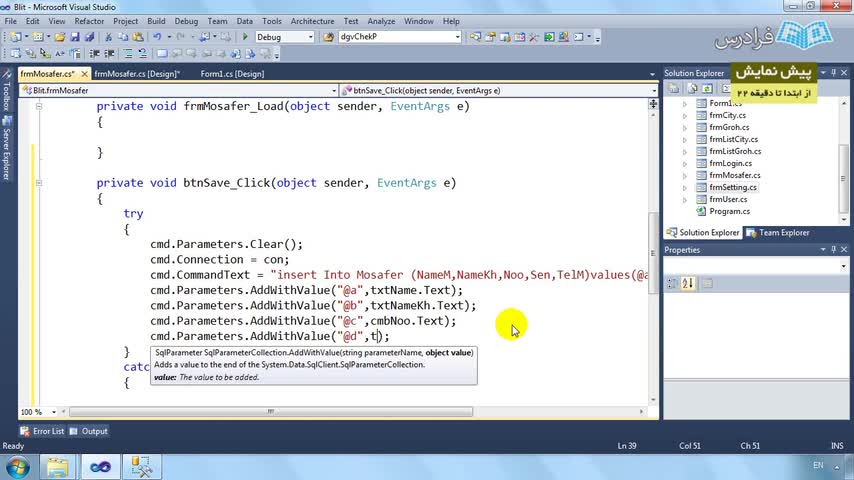Open the Toolbox side tab
This screenshot has height=480, width=854.
pos(6,91)
